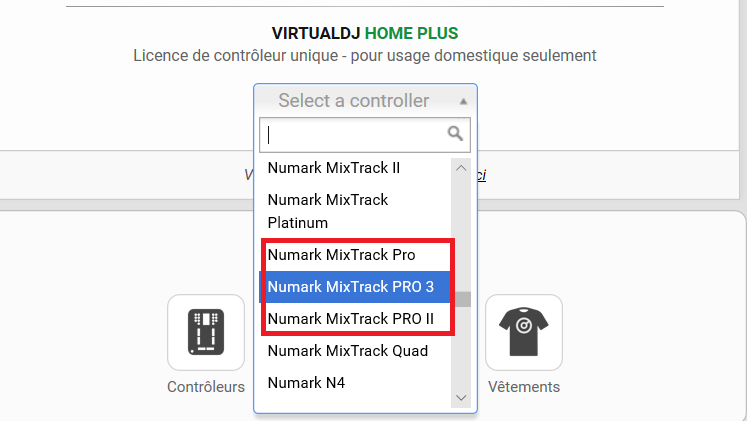The width and height of the screenshot is (747, 421).
Task: Click the dropdown triangle arrow next to Select a controller
Action: click(x=463, y=101)
